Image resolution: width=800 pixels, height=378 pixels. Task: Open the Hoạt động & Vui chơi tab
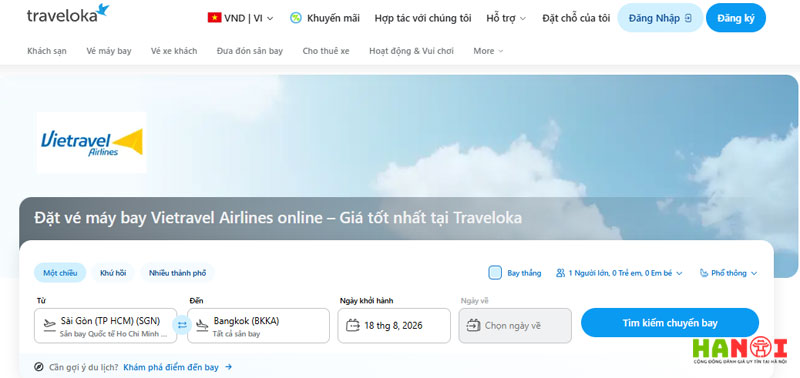pyautogui.click(x=411, y=51)
